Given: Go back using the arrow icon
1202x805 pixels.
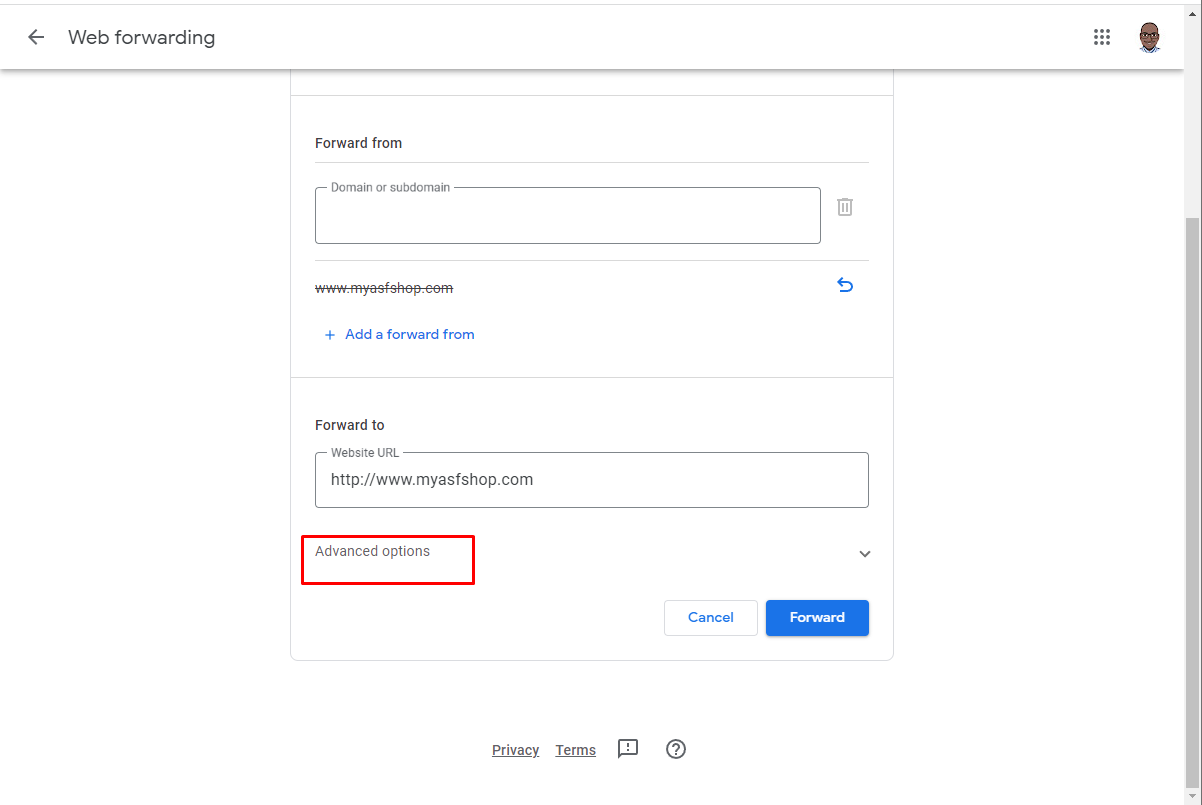Looking at the screenshot, I should click(36, 37).
